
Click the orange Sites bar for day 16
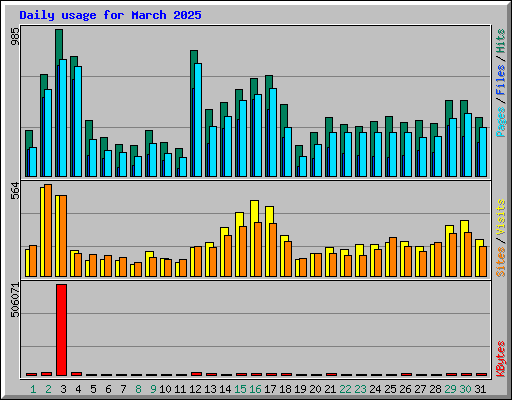(x=258, y=249)
